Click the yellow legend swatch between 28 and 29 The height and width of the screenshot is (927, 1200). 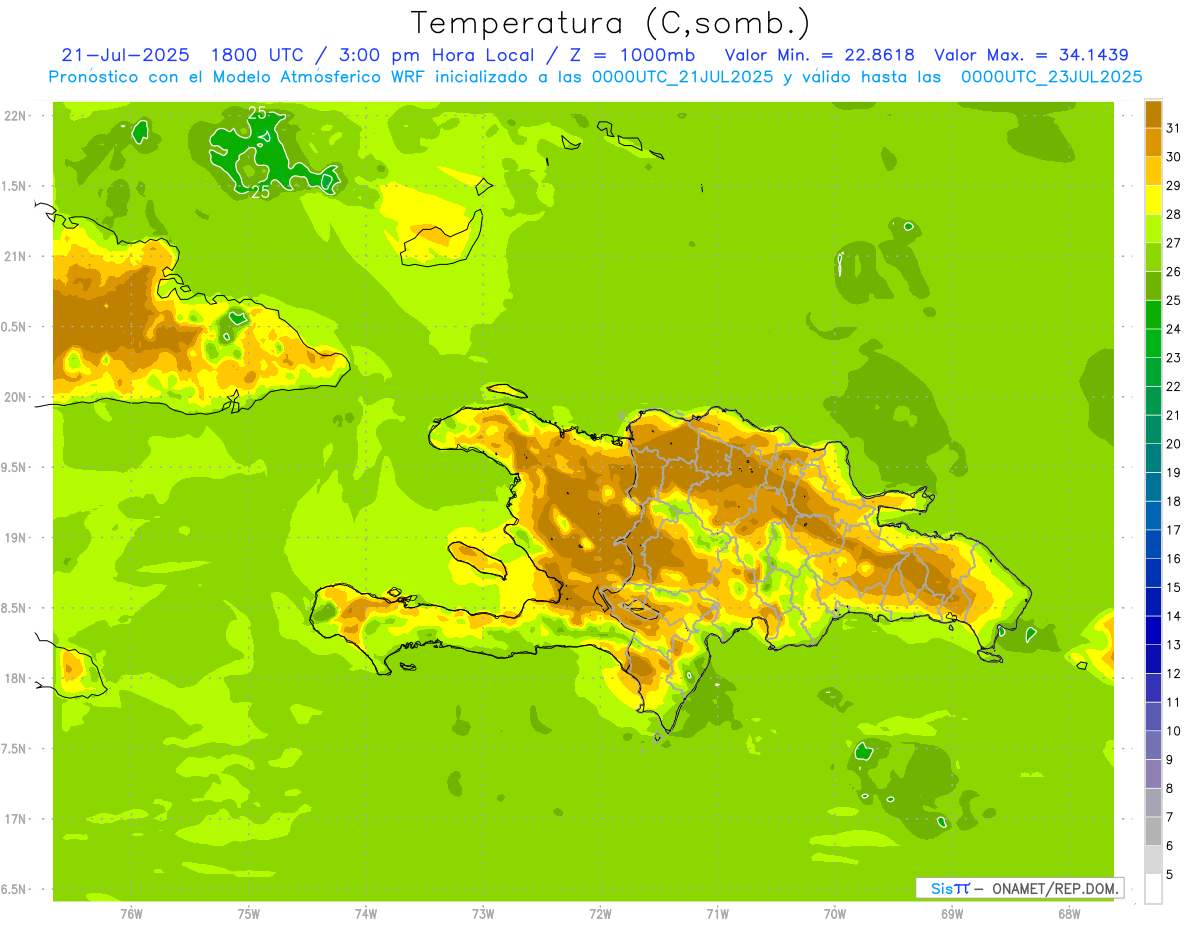(x=1153, y=199)
